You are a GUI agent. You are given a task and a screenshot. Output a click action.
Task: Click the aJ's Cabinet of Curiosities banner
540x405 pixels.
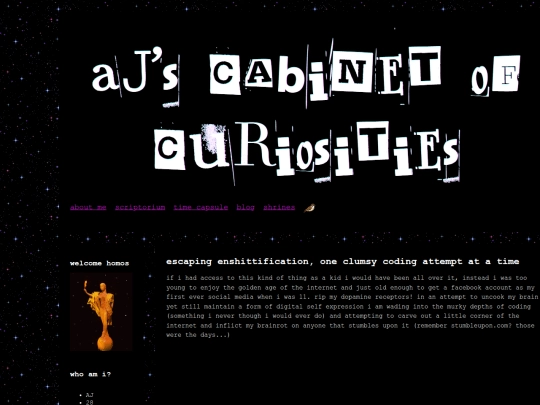306,112
